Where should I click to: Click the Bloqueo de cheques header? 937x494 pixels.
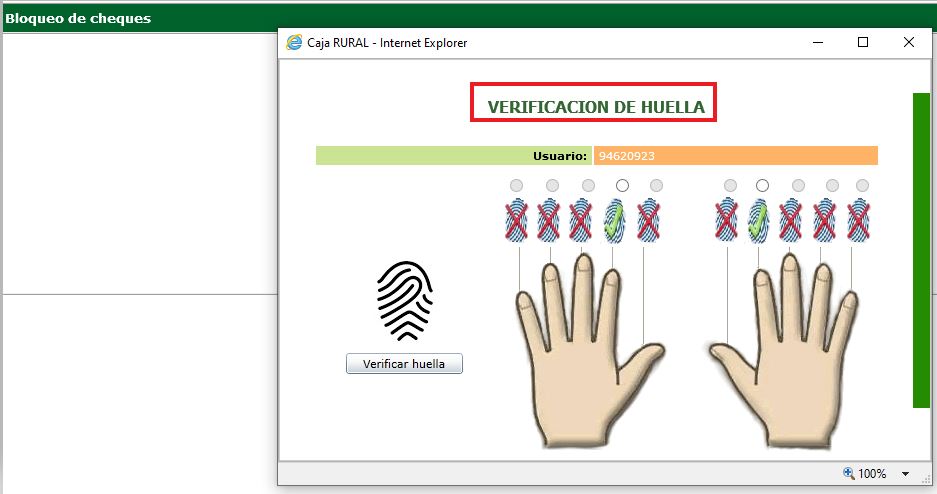[78, 19]
